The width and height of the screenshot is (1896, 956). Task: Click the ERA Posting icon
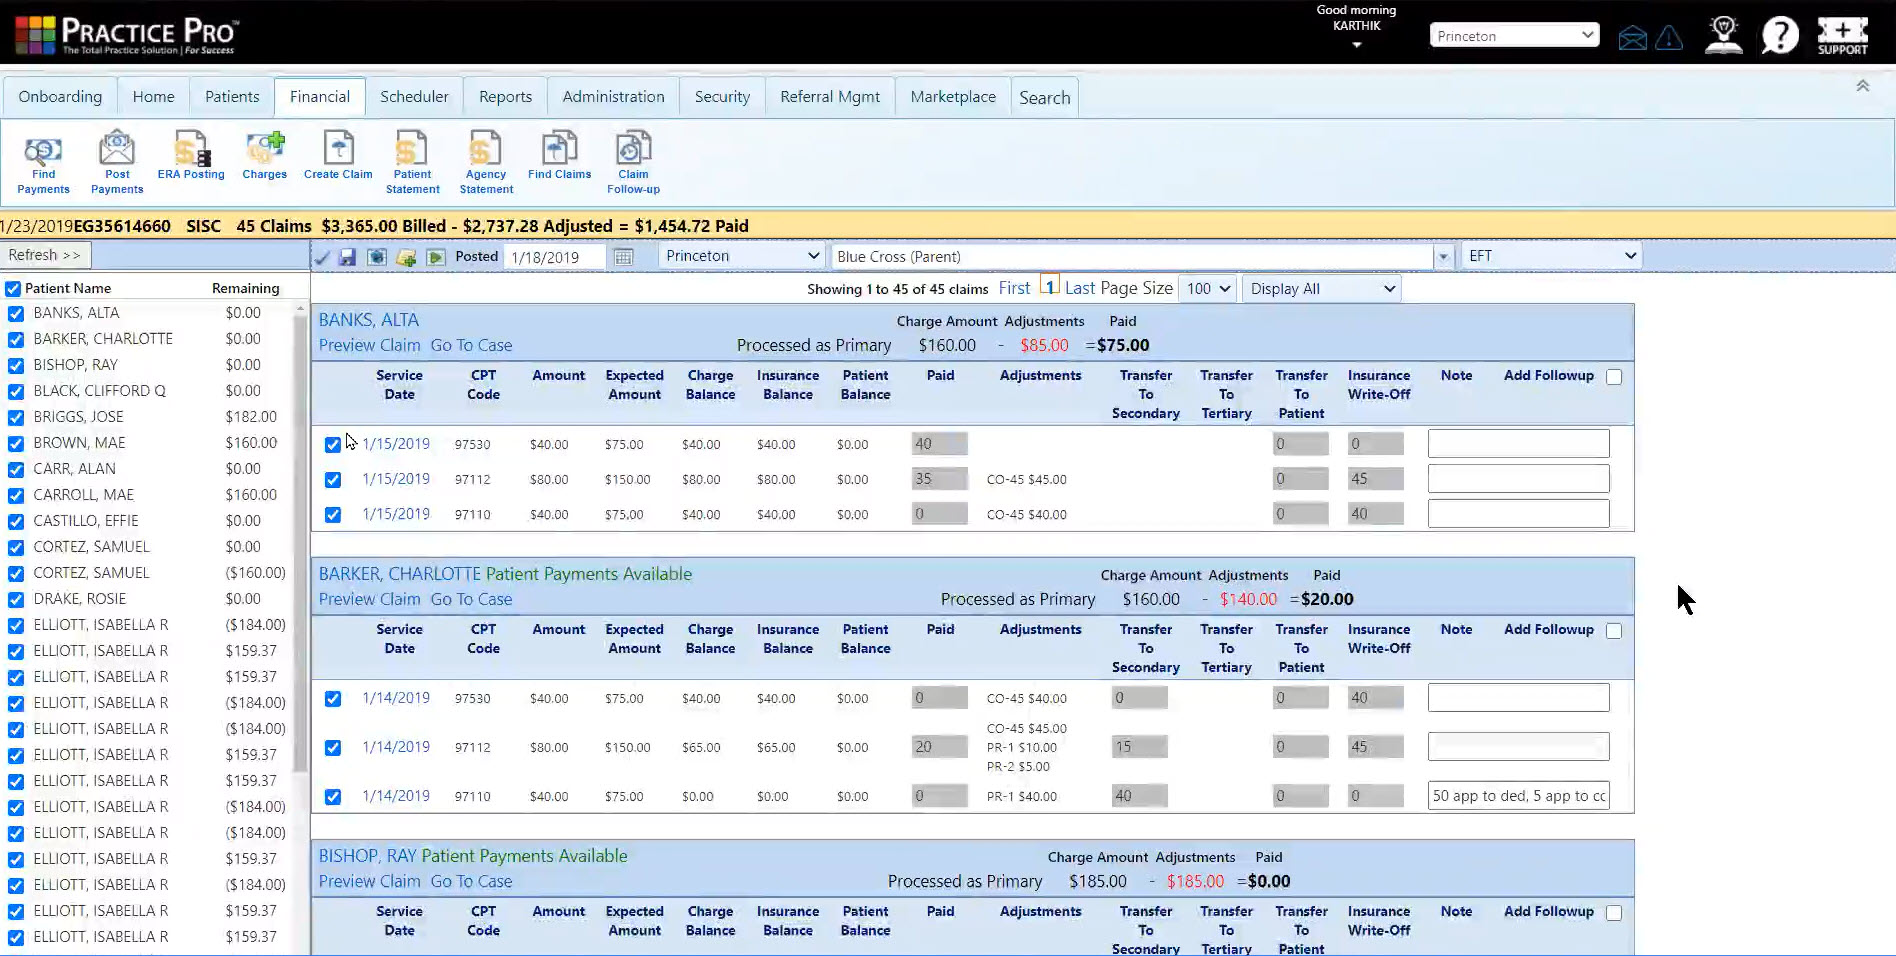click(x=191, y=155)
